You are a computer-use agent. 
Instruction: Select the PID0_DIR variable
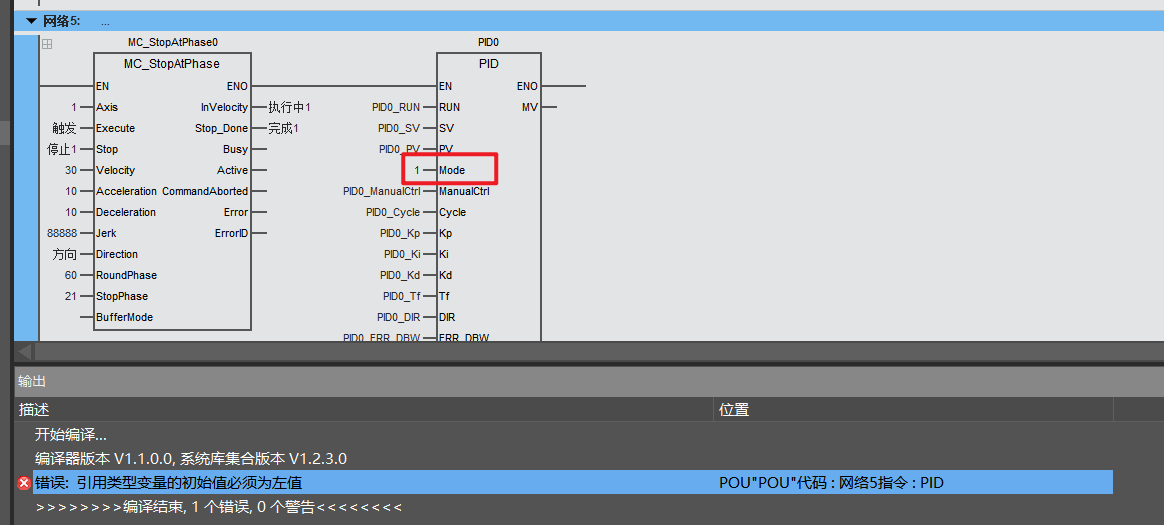[399, 317]
